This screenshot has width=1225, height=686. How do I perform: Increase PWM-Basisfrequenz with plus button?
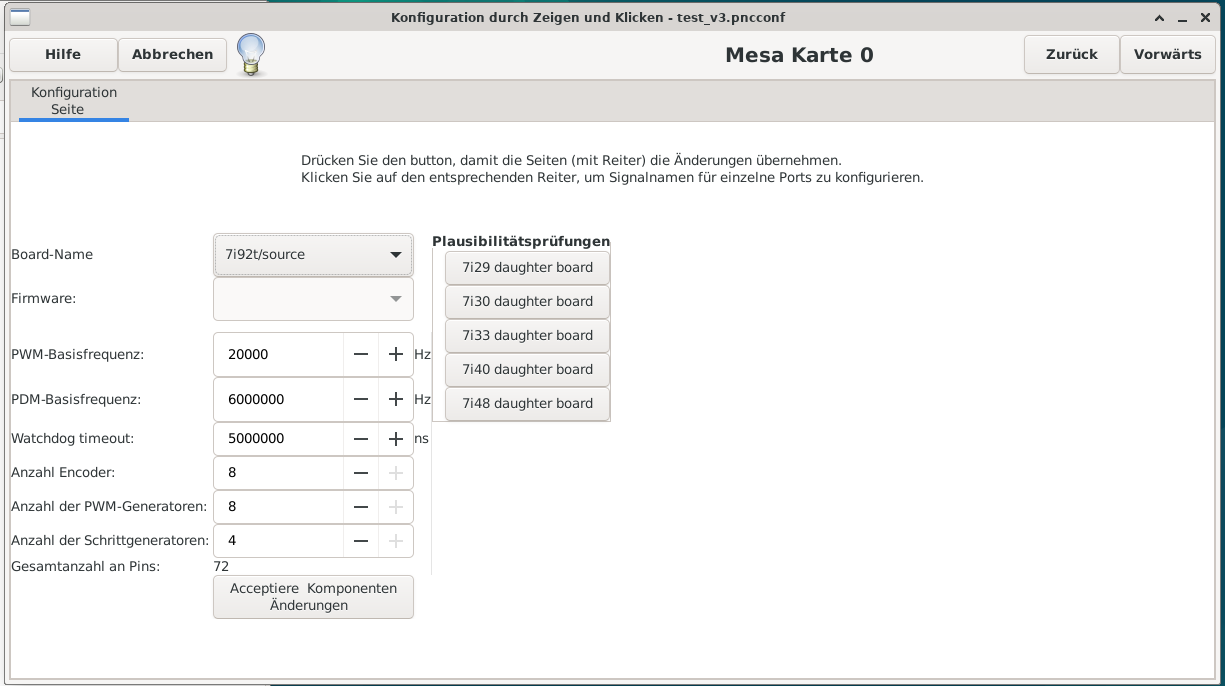pos(396,354)
